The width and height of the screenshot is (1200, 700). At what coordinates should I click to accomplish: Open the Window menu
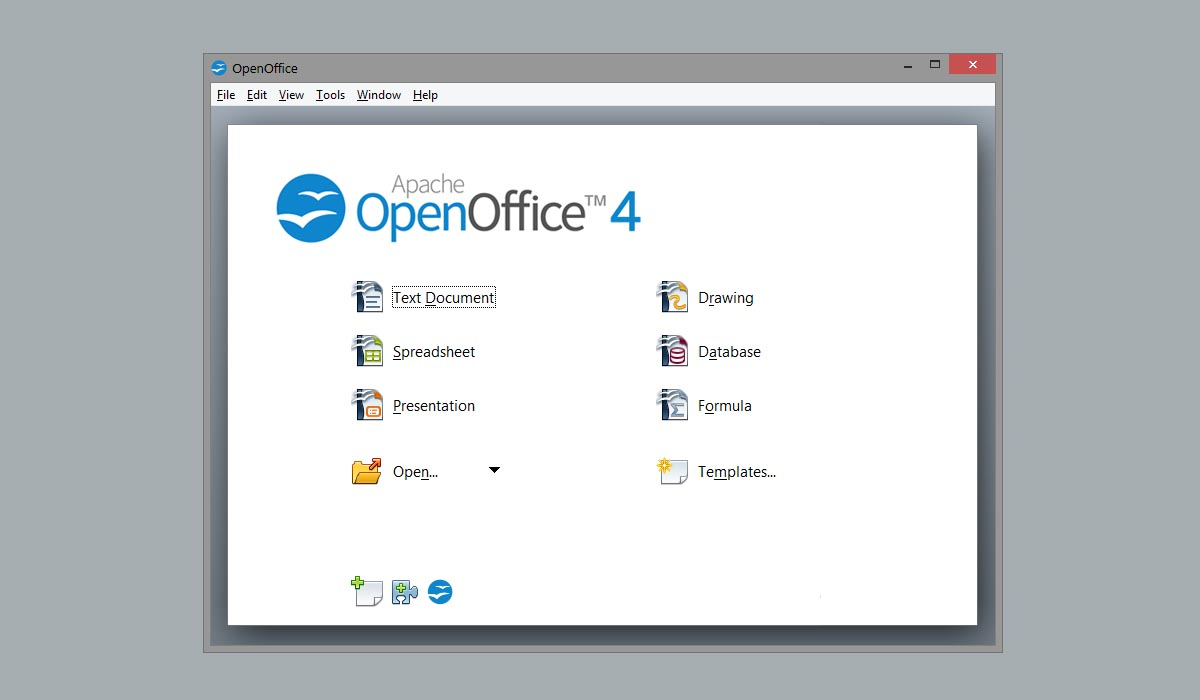(379, 95)
